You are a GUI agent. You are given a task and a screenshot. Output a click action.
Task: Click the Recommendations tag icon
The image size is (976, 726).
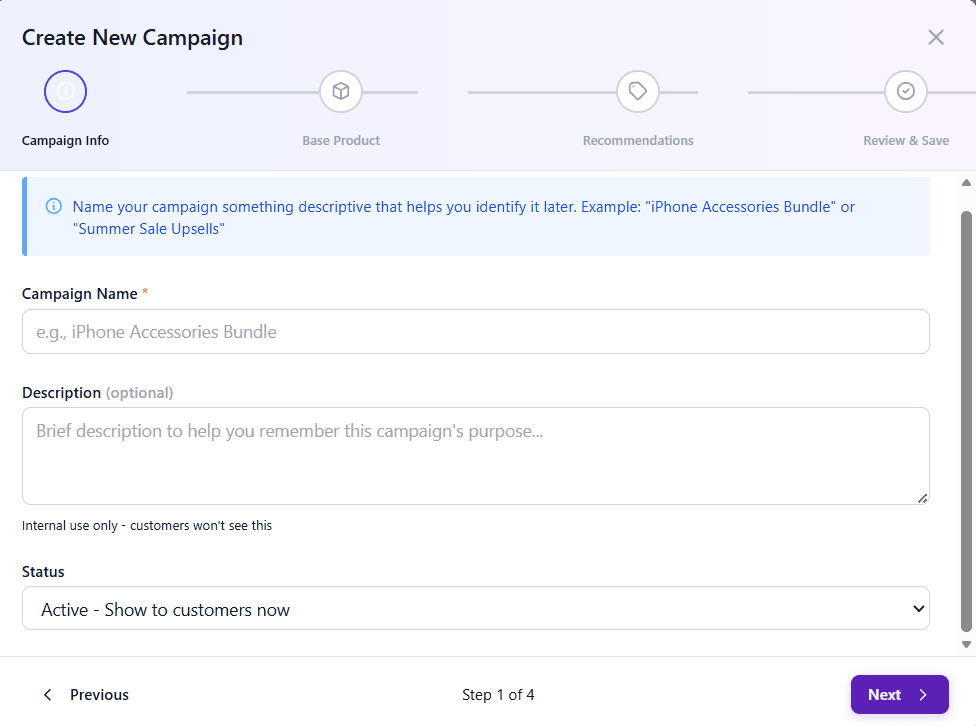[x=638, y=92]
